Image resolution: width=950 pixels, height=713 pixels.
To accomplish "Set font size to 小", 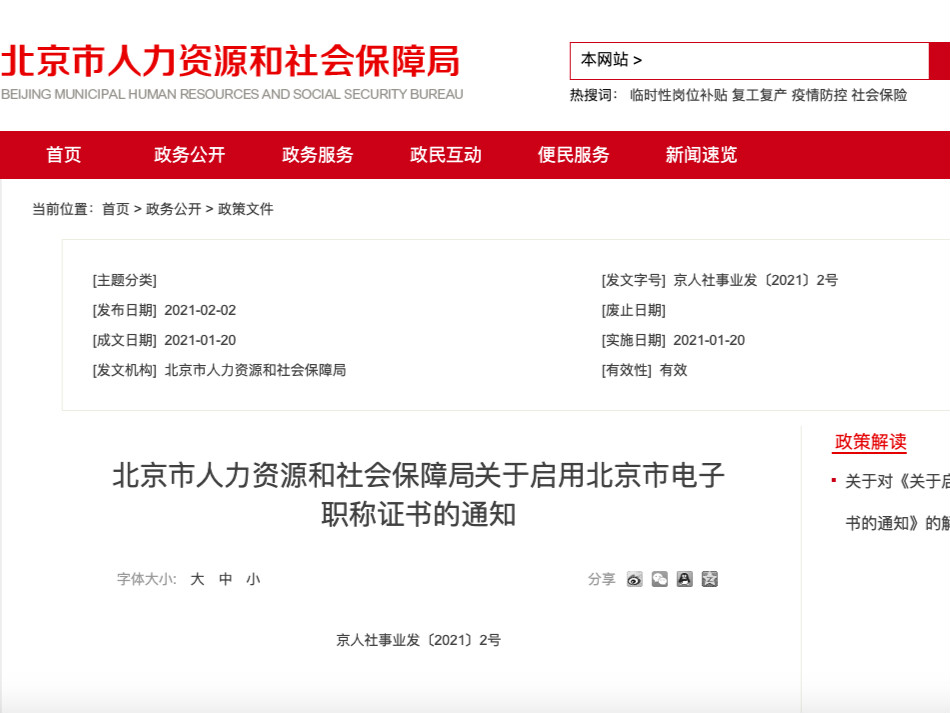I will pos(253,579).
